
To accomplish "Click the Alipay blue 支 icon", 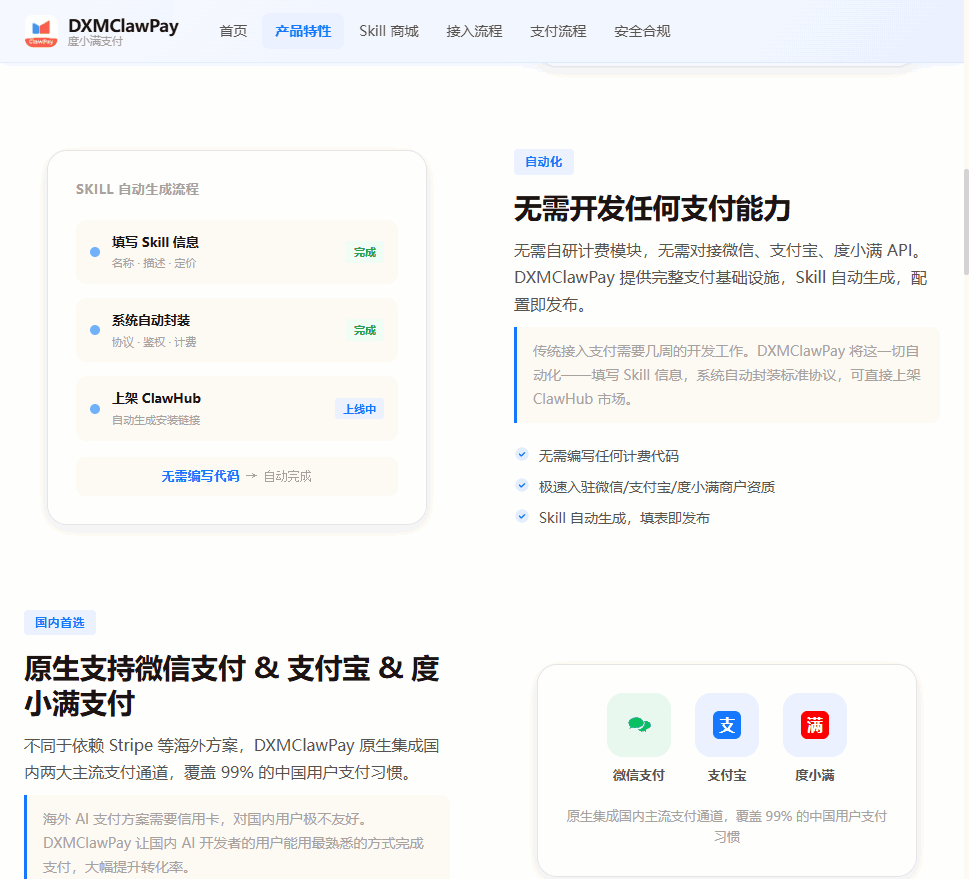I will tap(727, 724).
